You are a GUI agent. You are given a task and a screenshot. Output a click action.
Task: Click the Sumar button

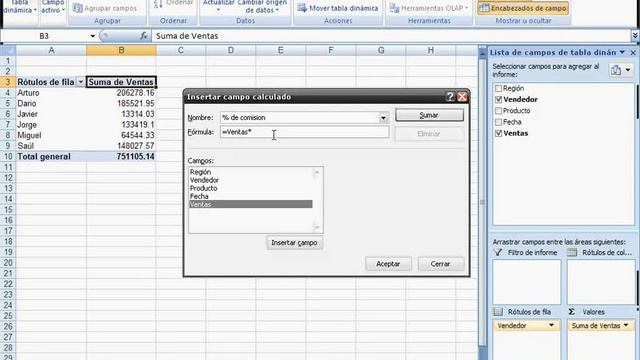click(429, 116)
